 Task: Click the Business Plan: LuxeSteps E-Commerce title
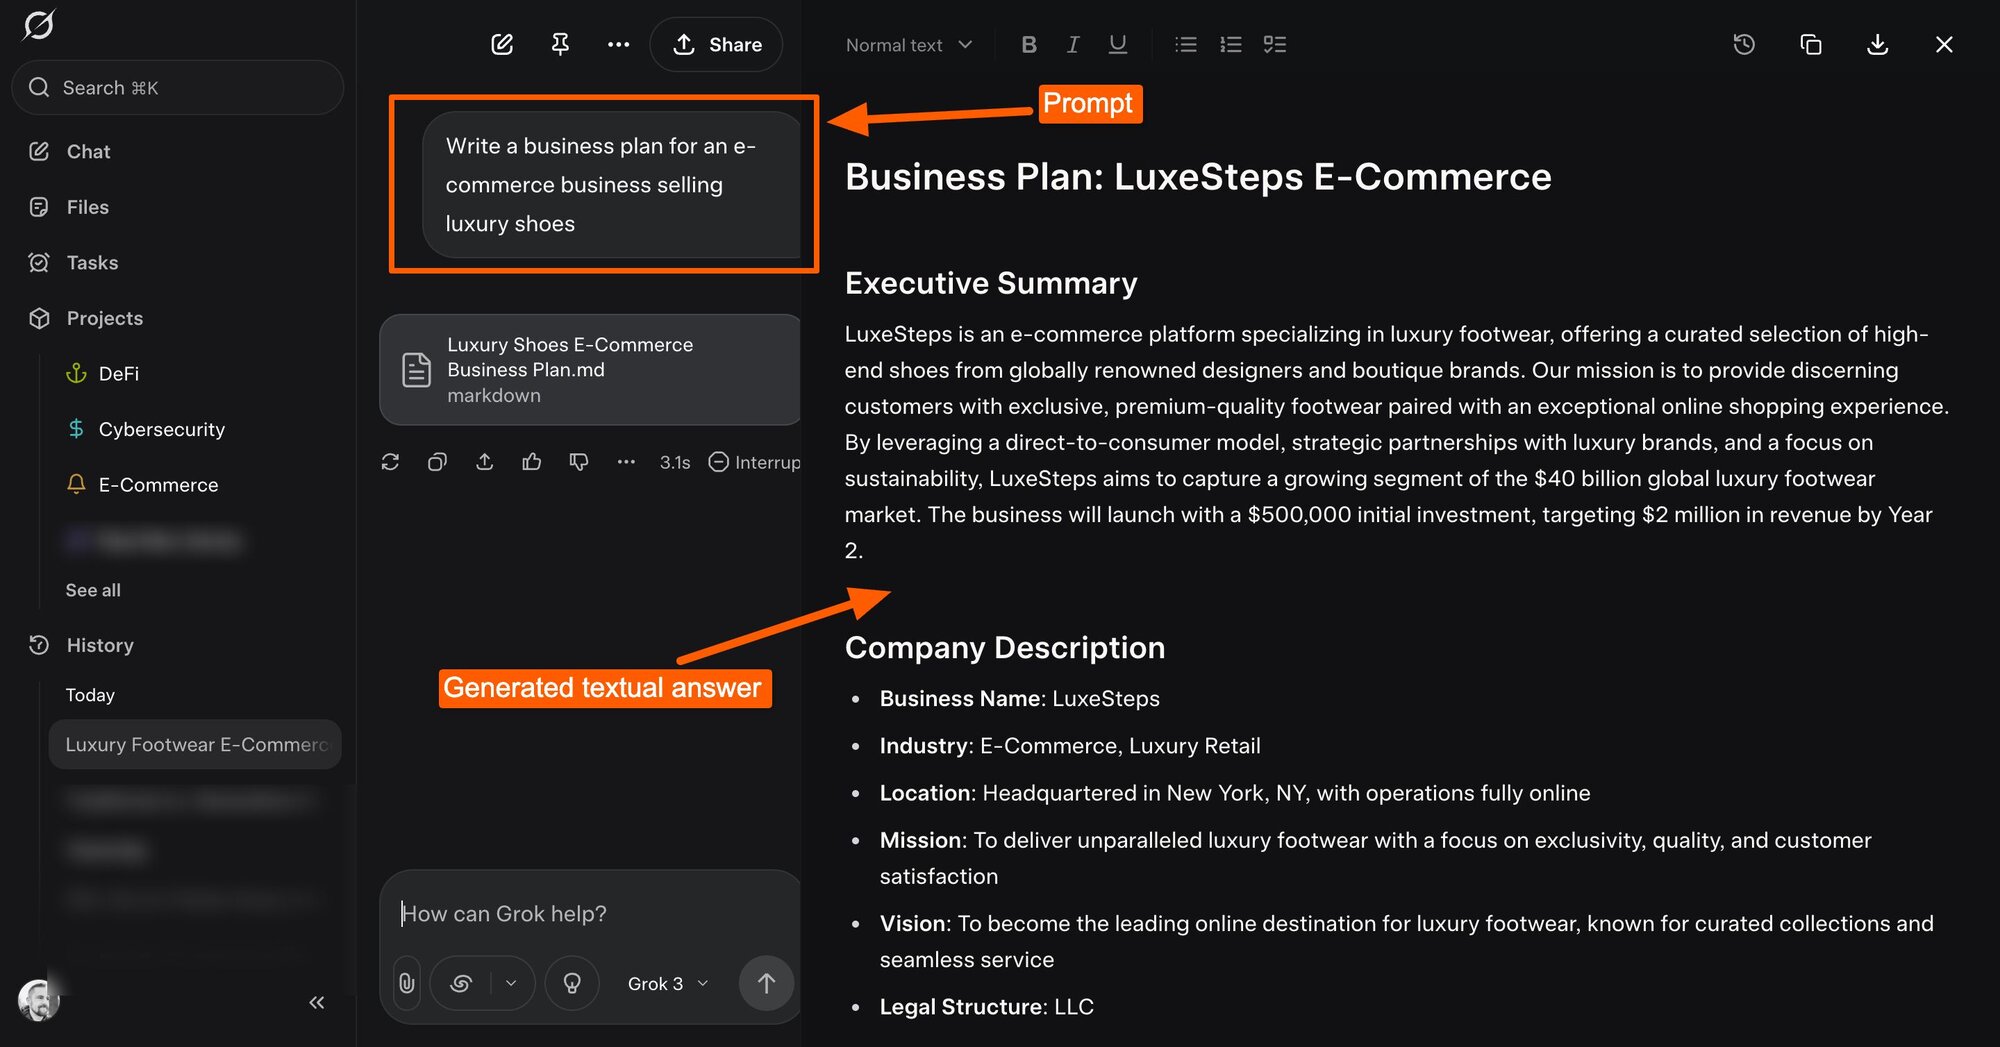click(x=1198, y=177)
